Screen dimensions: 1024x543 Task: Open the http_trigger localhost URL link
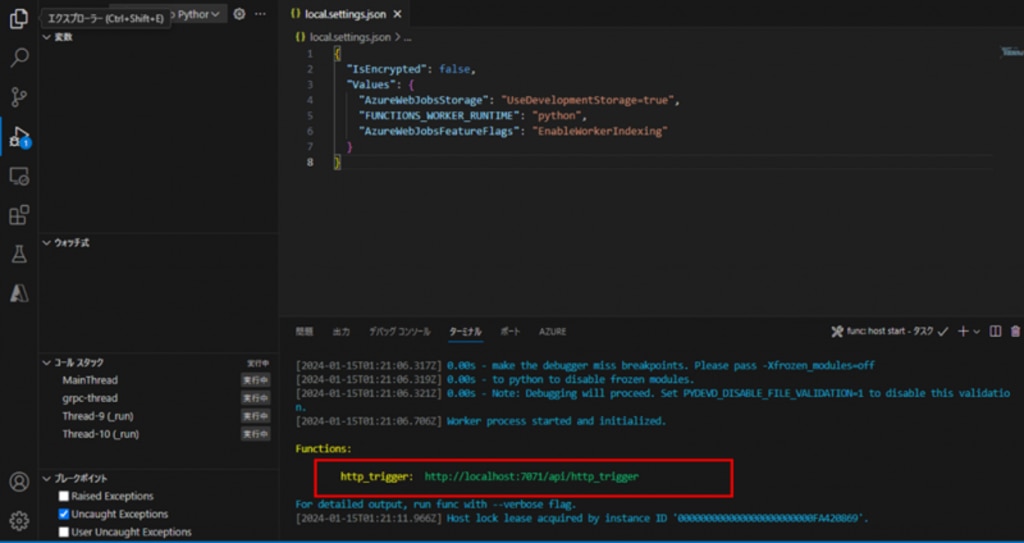pyautogui.click(x=532, y=476)
